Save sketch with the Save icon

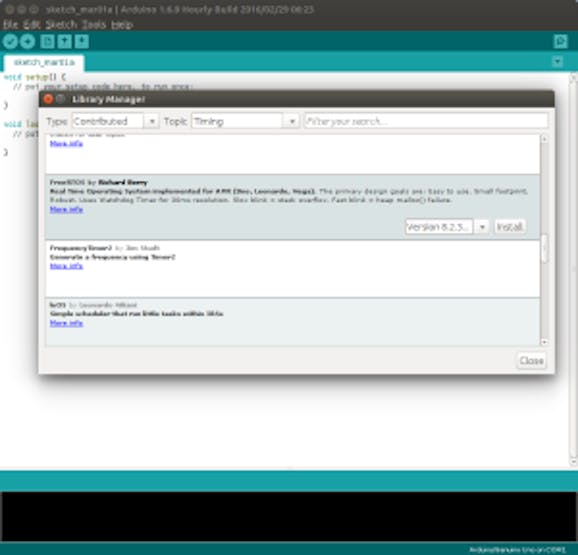point(82,41)
